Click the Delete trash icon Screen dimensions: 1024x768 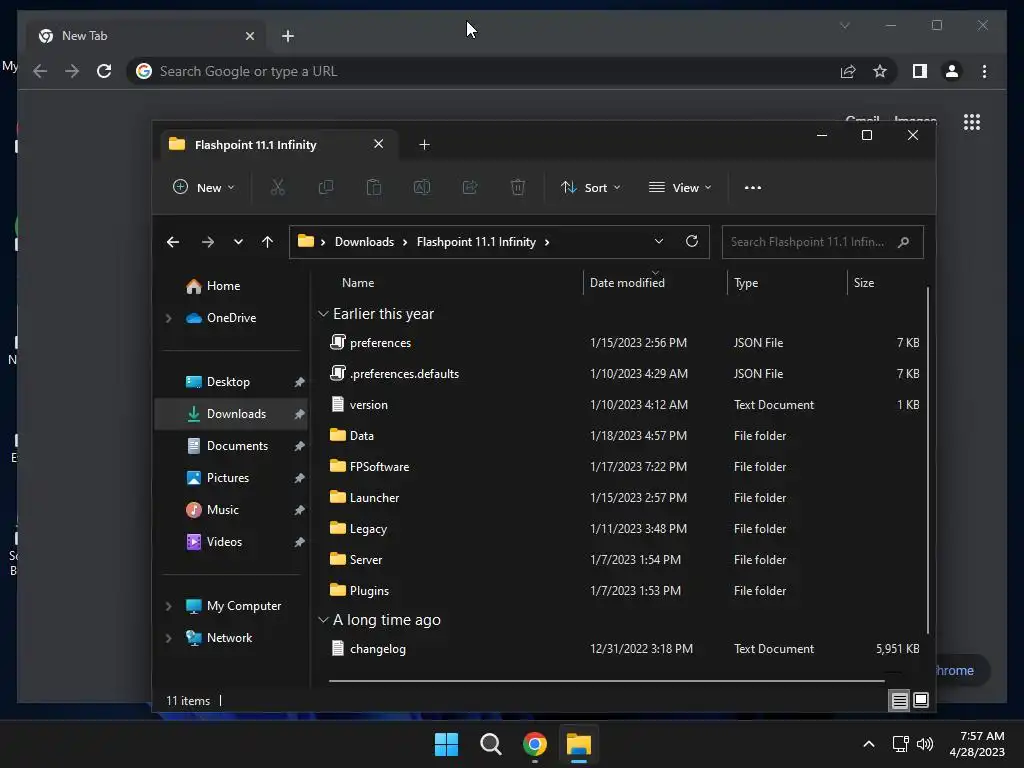point(518,187)
